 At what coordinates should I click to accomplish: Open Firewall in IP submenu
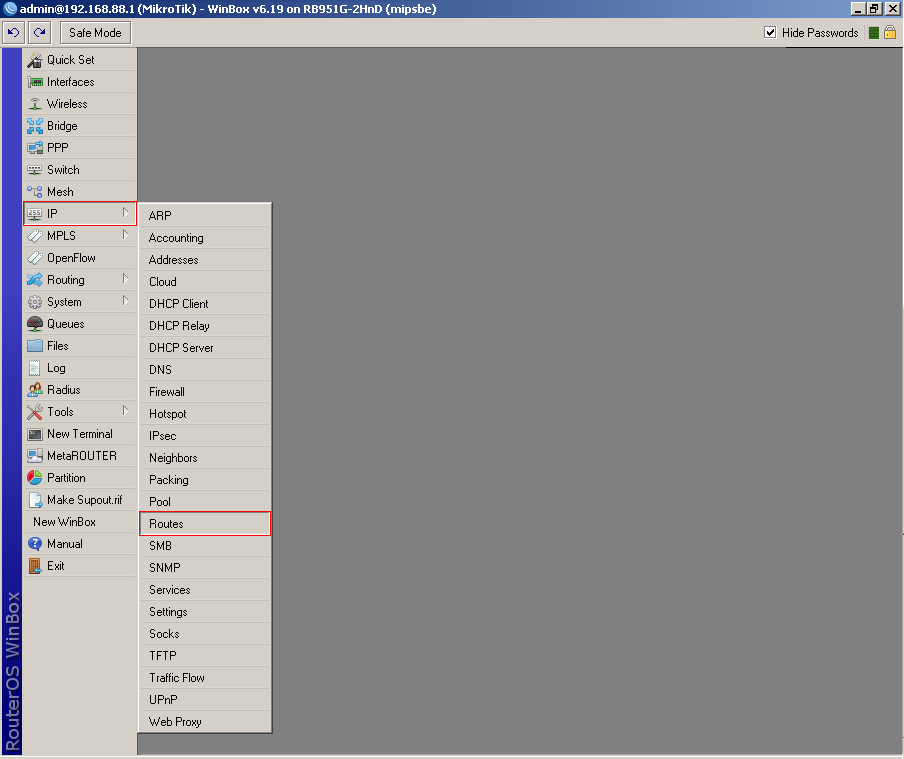click(205, 392)
